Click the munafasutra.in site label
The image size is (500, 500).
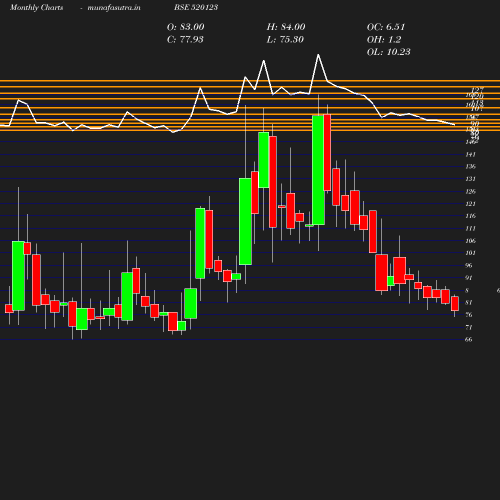point(114,7)
